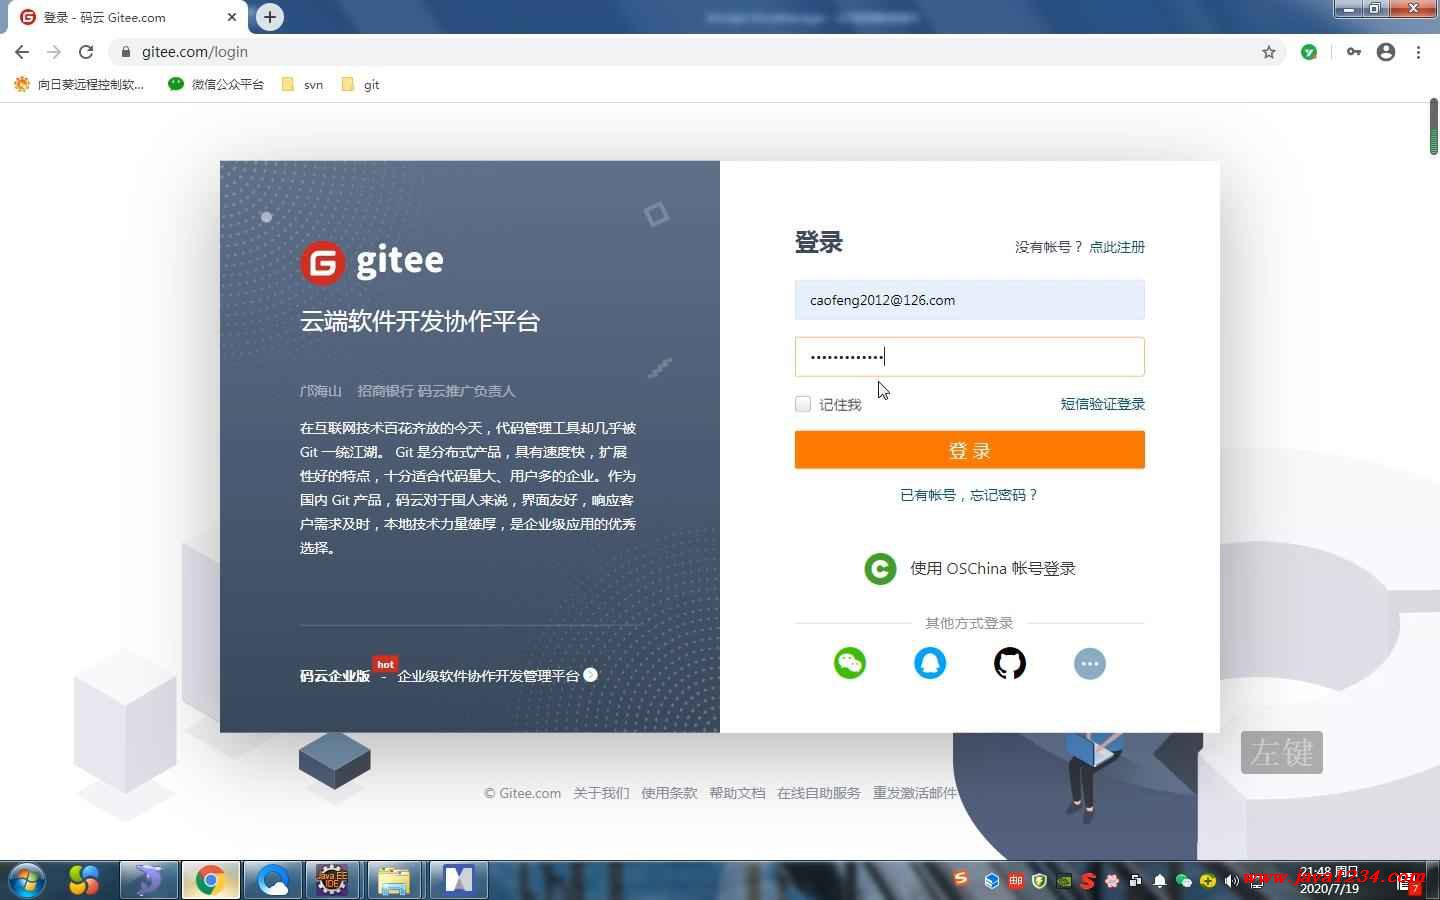This screenshot has height=900, width=1440.
Task: Open the dolphin app in taskbar
Action: click(x=148, y=880)
